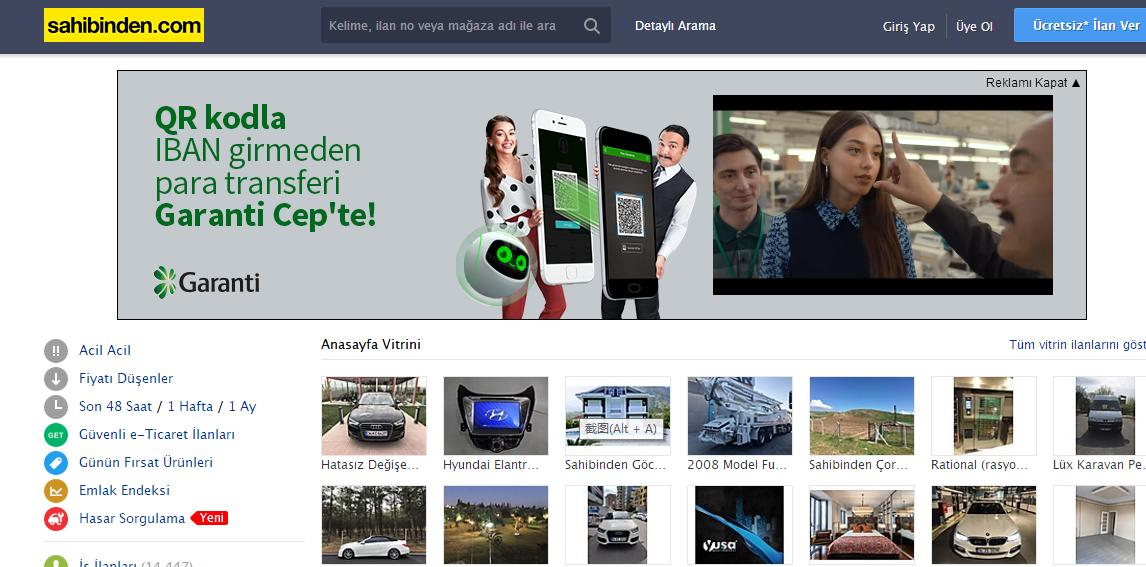Click the search magnifier icon

coord(591,26)
